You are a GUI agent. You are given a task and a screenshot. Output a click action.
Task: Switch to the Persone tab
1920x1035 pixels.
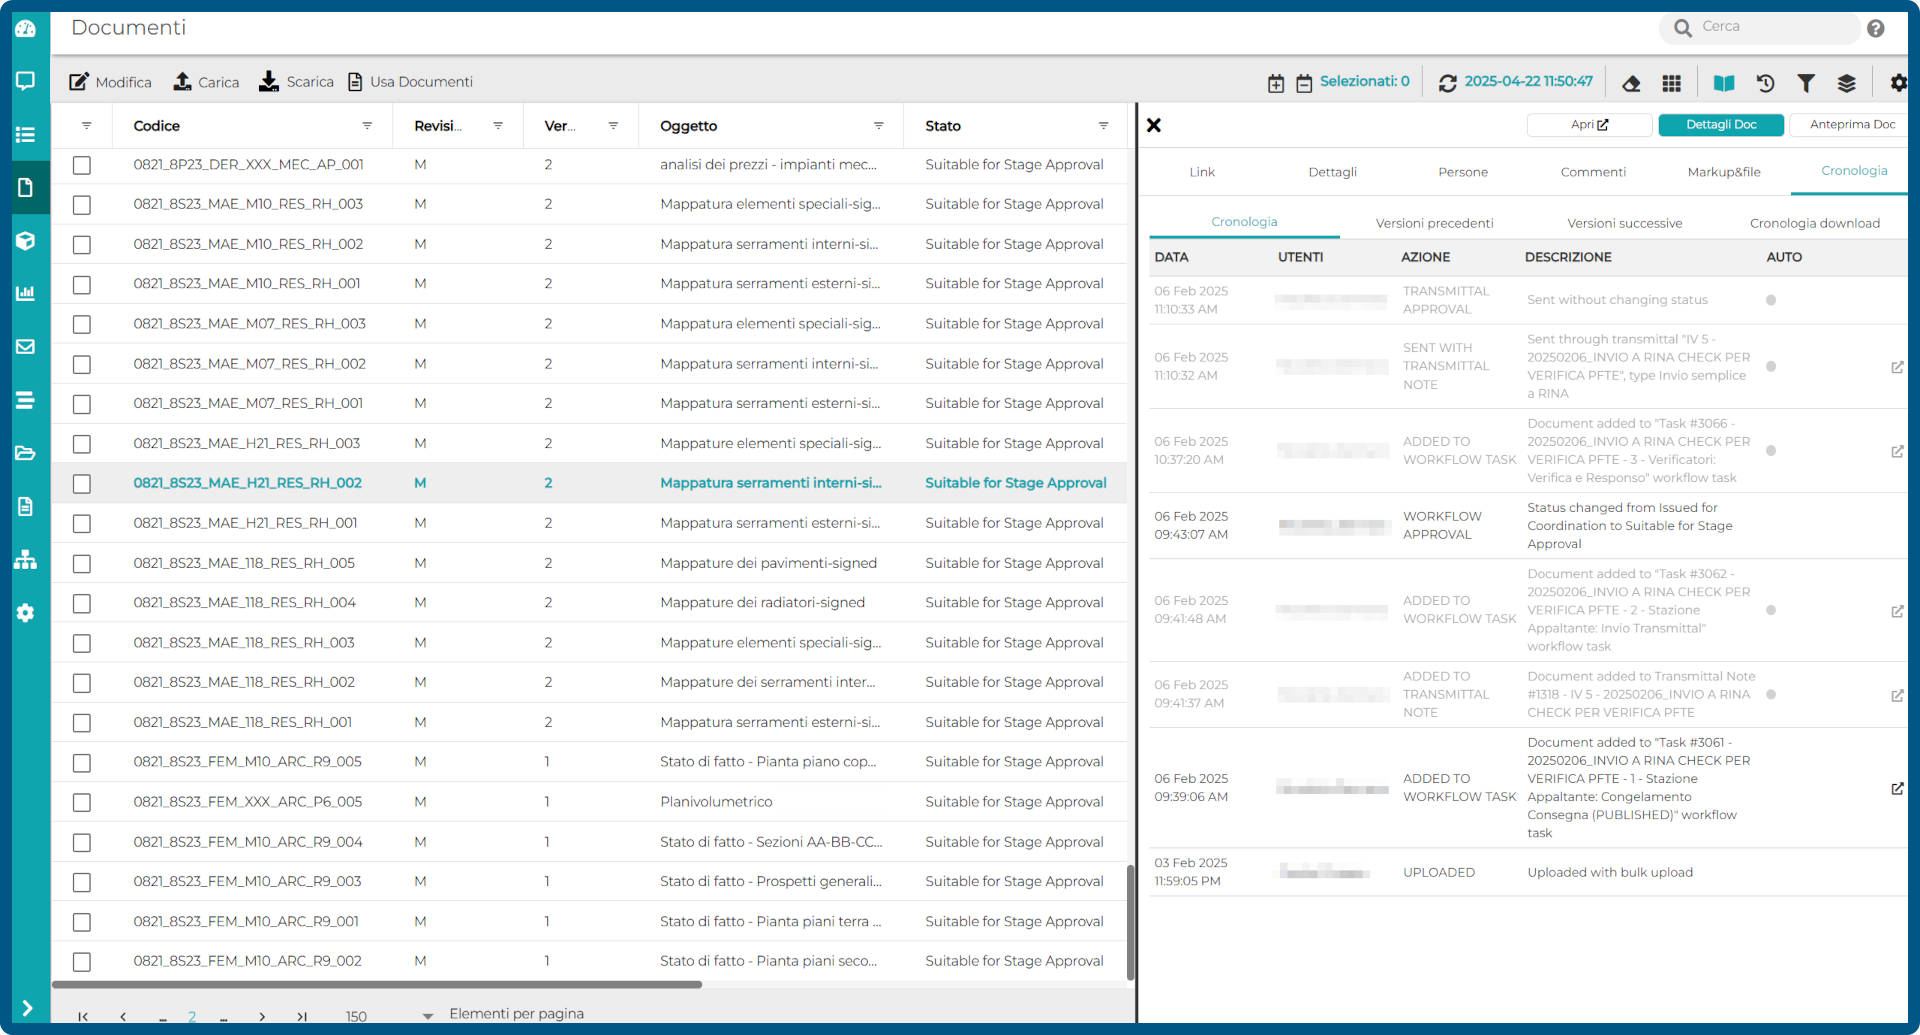pyautogui.click(x=1463, y=172)
